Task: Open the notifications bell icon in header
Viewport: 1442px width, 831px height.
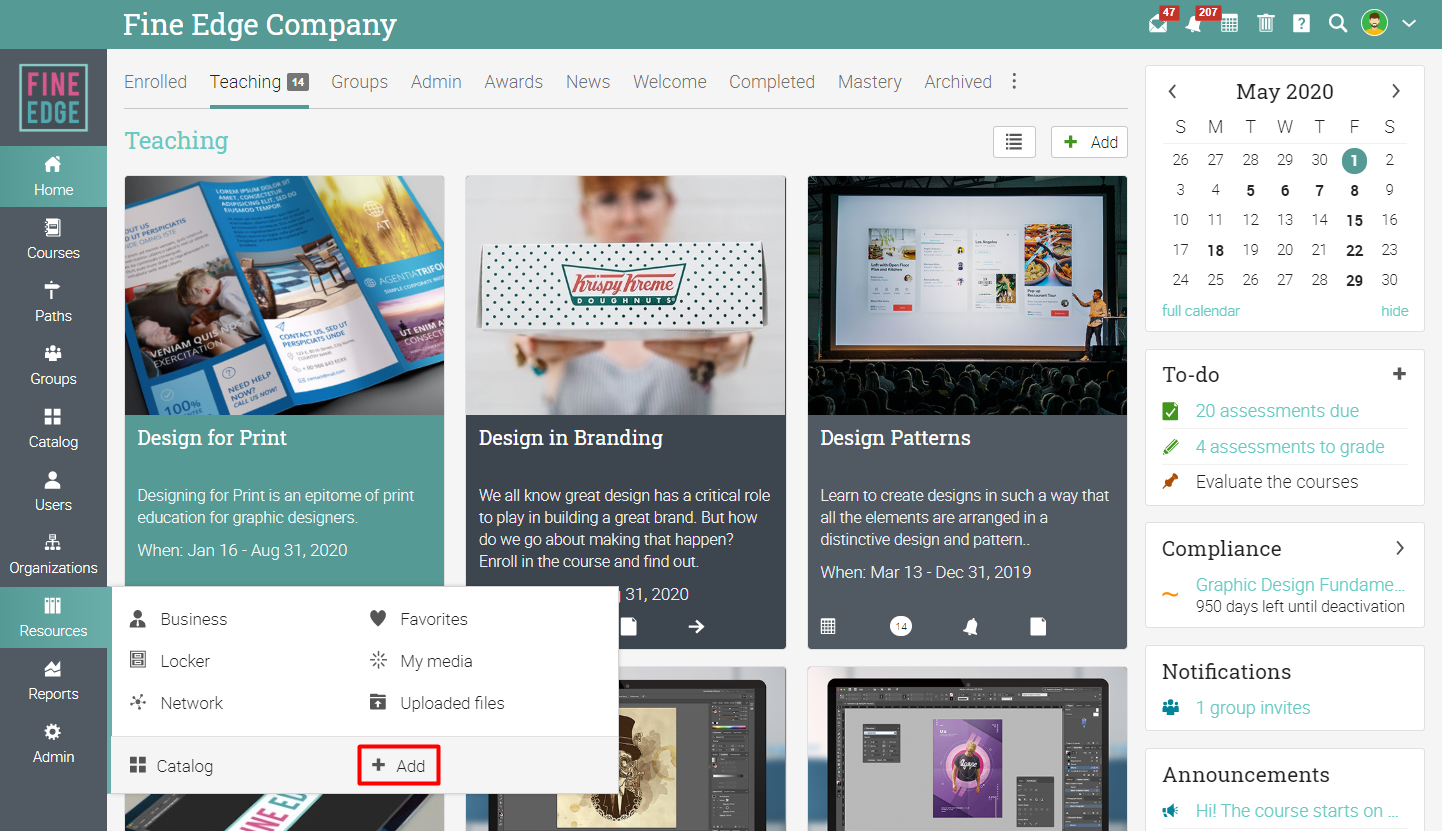Action: 1193,24
